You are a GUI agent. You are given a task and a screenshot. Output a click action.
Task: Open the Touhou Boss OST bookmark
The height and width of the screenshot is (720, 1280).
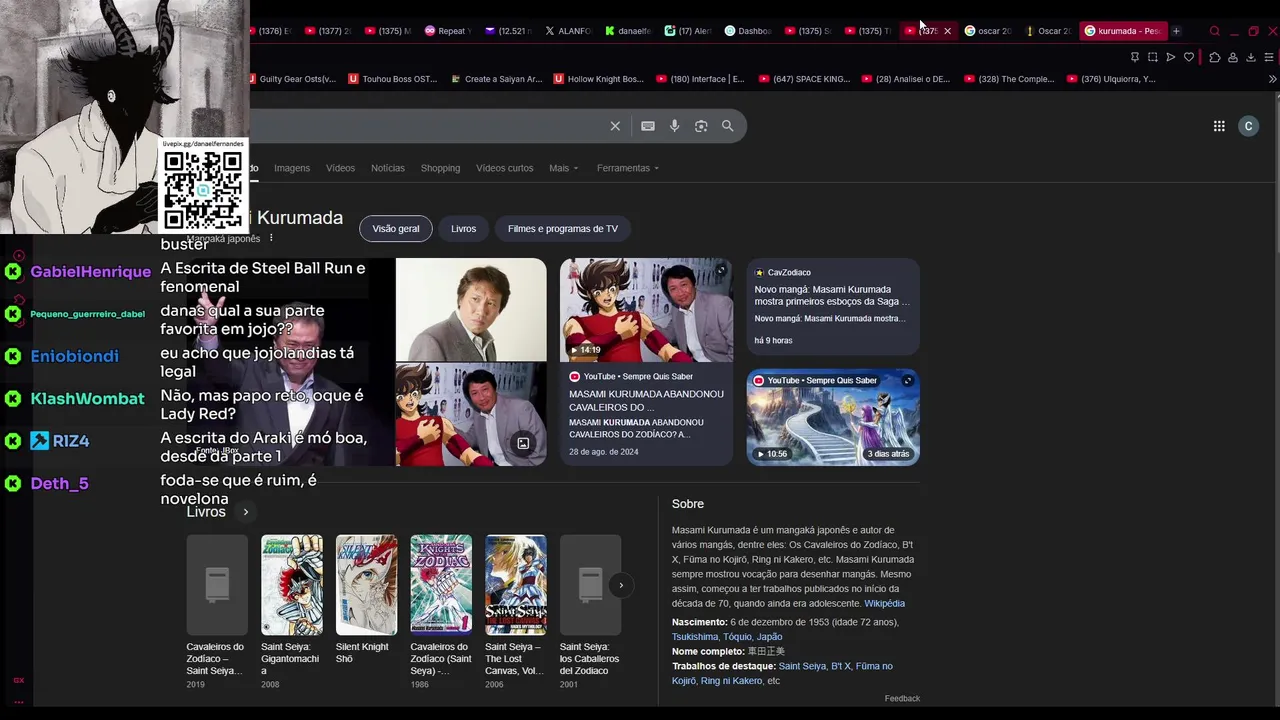(393, 79)
